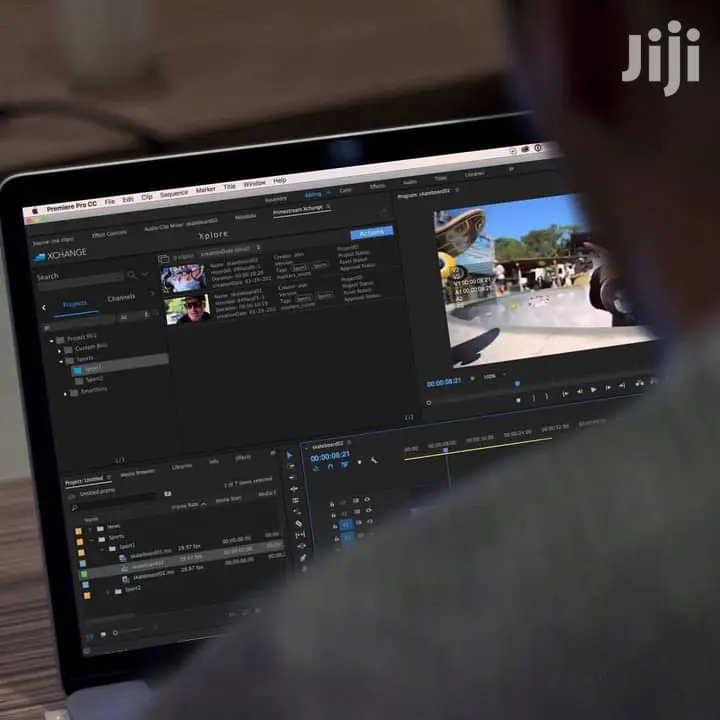Viewport: 720px width, 720px height.
Task: Step forward one frame in program monitor
Action: [608, 388]
